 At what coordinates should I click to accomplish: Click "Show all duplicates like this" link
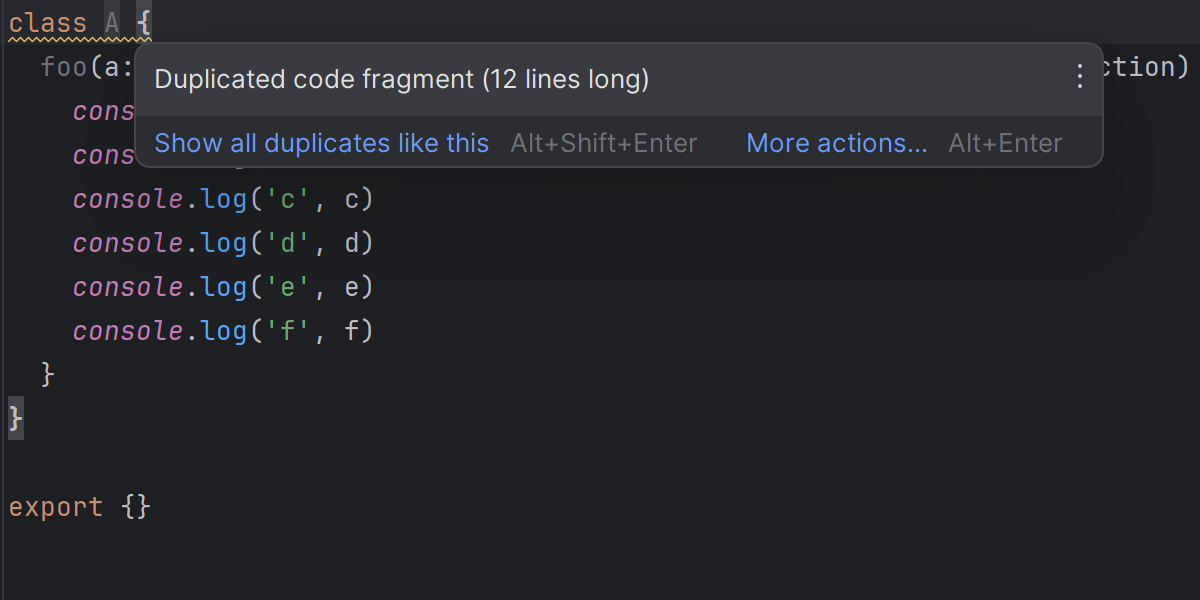(321, 143)
